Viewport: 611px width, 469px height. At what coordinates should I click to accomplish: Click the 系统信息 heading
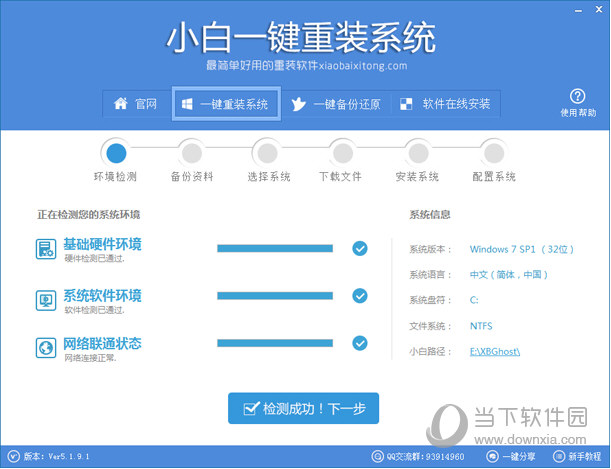pyautogui.click(x=430, y=215)
